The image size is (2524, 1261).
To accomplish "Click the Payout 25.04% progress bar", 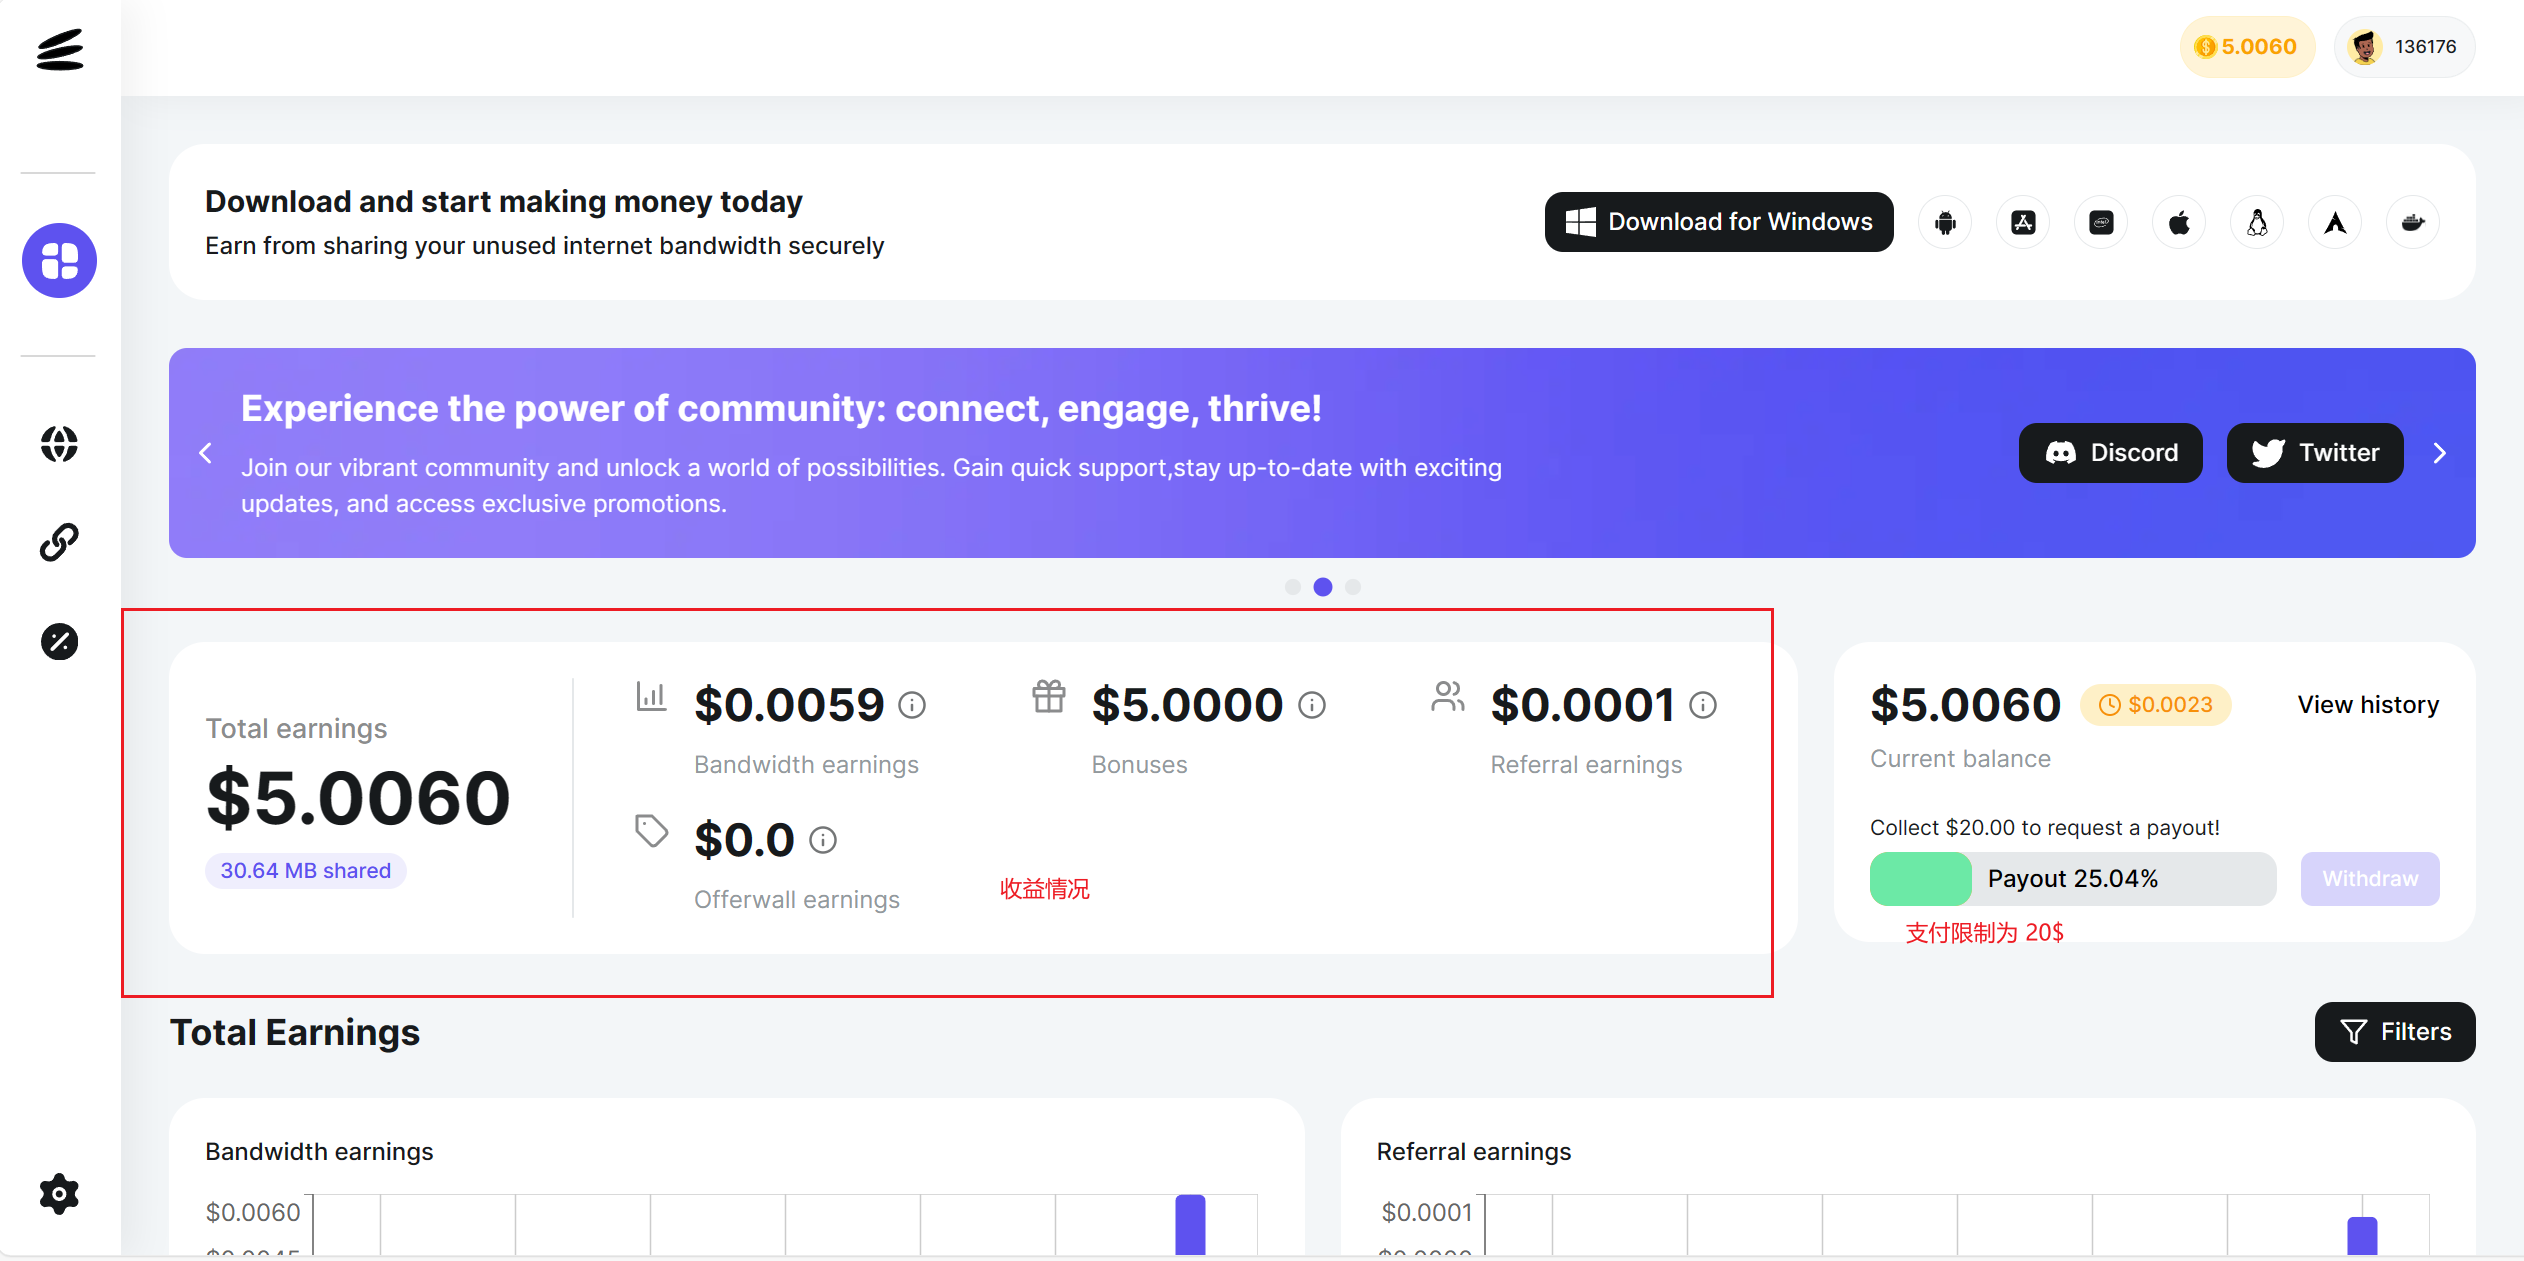I will (x=2073, y=878).
